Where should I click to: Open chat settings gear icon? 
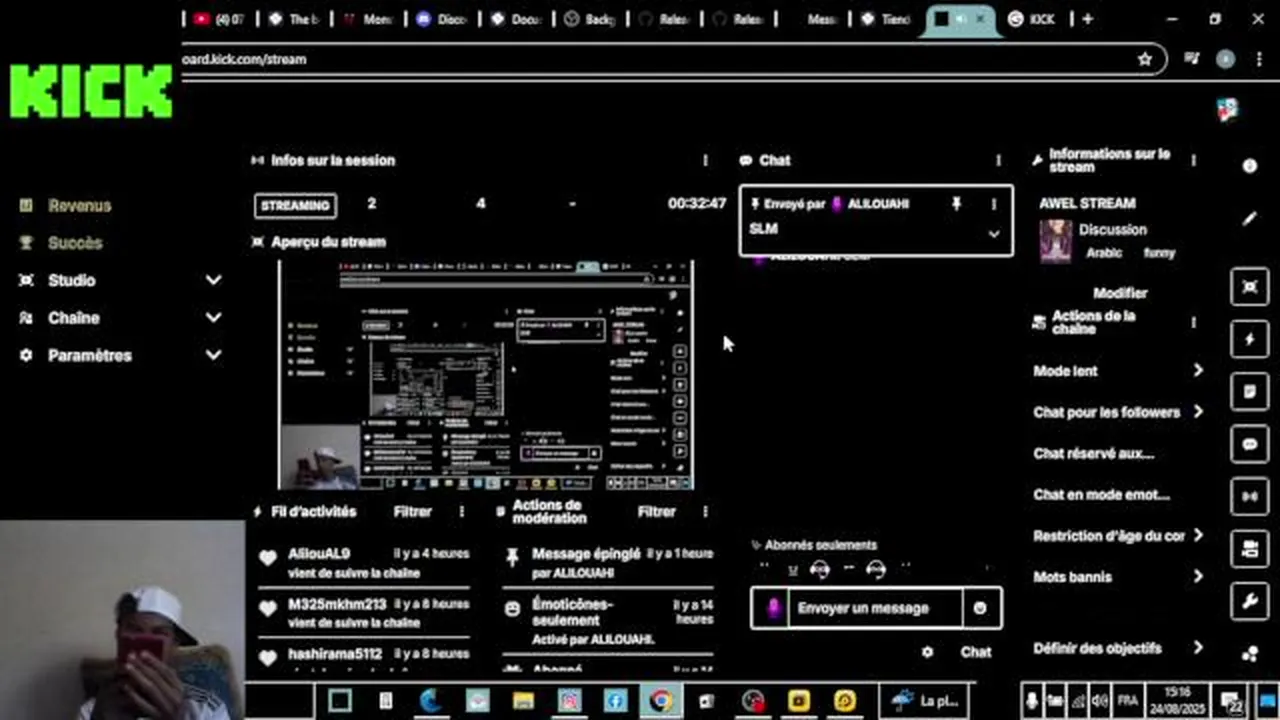point(927,652)
